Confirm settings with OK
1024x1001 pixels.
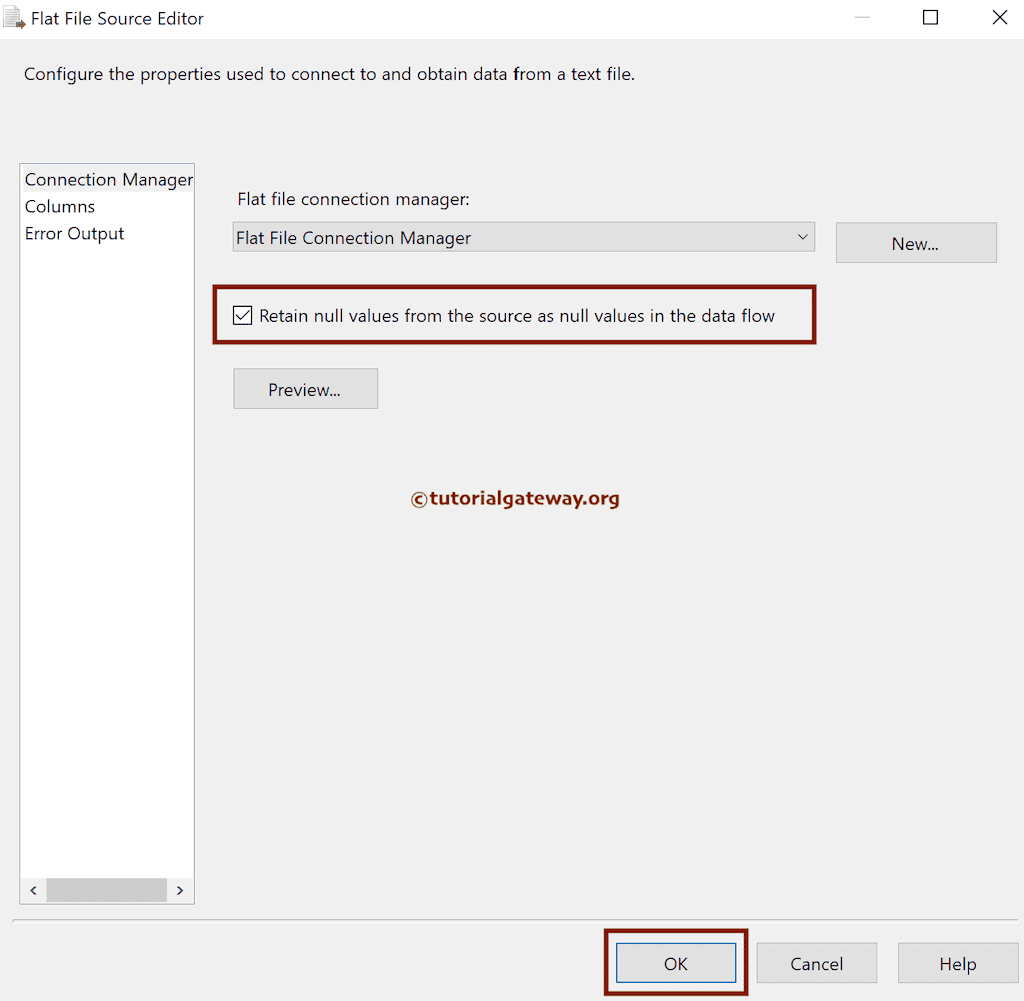click(675, 963)
